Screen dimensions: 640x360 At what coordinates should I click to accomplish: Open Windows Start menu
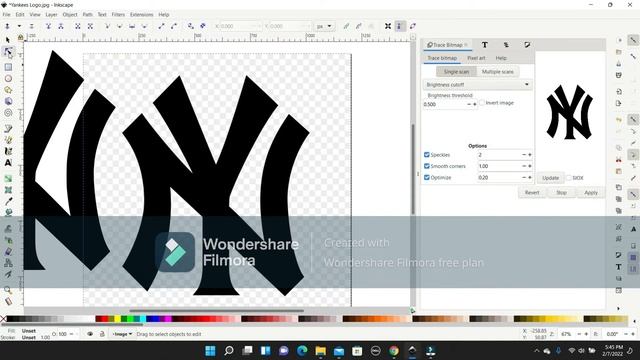point(210,351)
